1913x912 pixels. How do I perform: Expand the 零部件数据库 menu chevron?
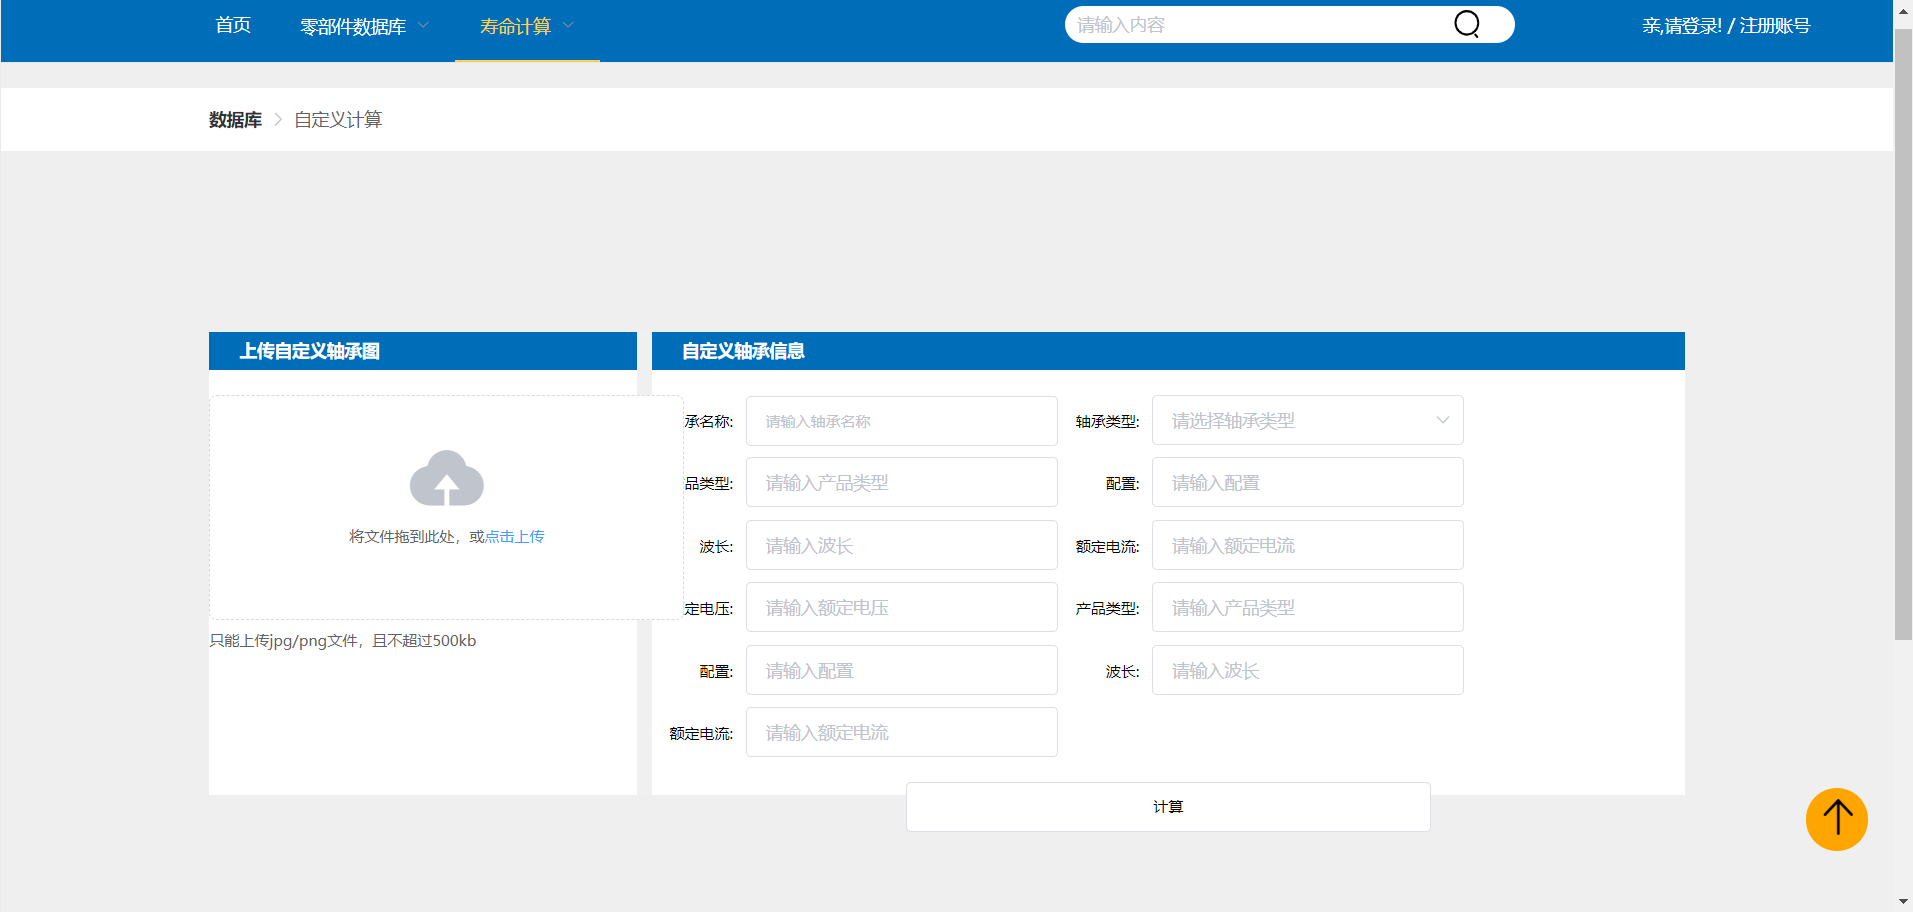(x=423, y=25)
